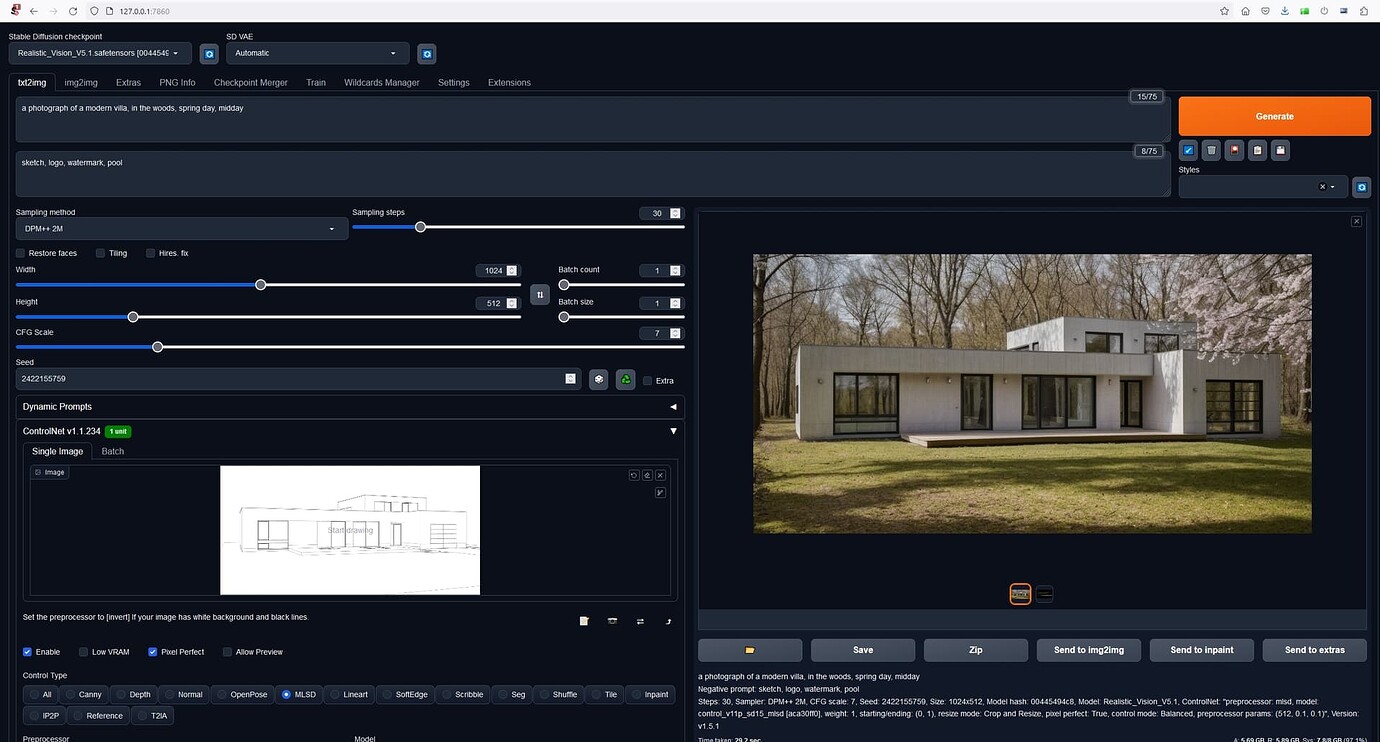Viewport: 1380px width, 742px height.
Task: Select the Batch tab in ControlNet
Action: (112, 451)
